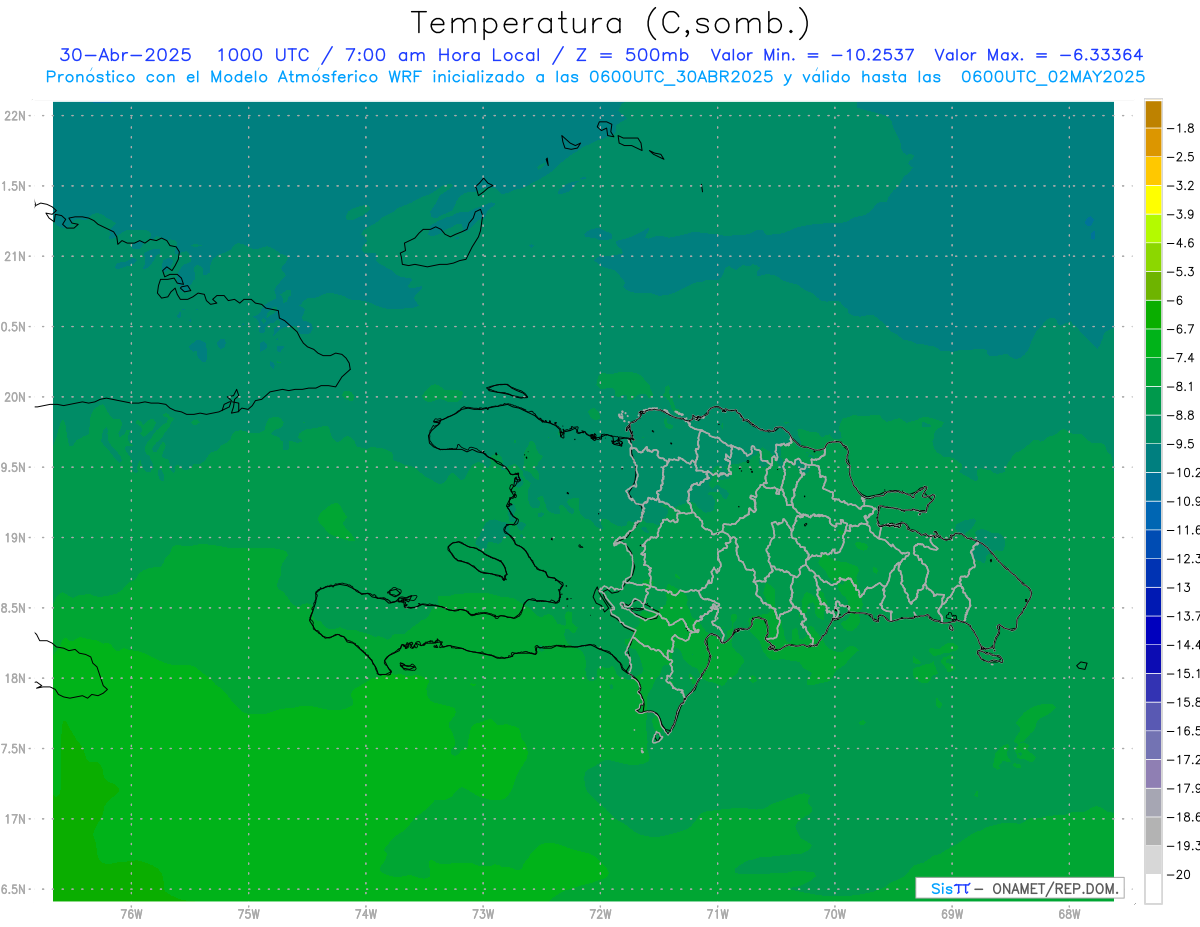This screenshot has width=1200, height=927.
Task: Select the '0600UTC_02MAY2025' valid-until timestamp
Action: point(1052,77)
